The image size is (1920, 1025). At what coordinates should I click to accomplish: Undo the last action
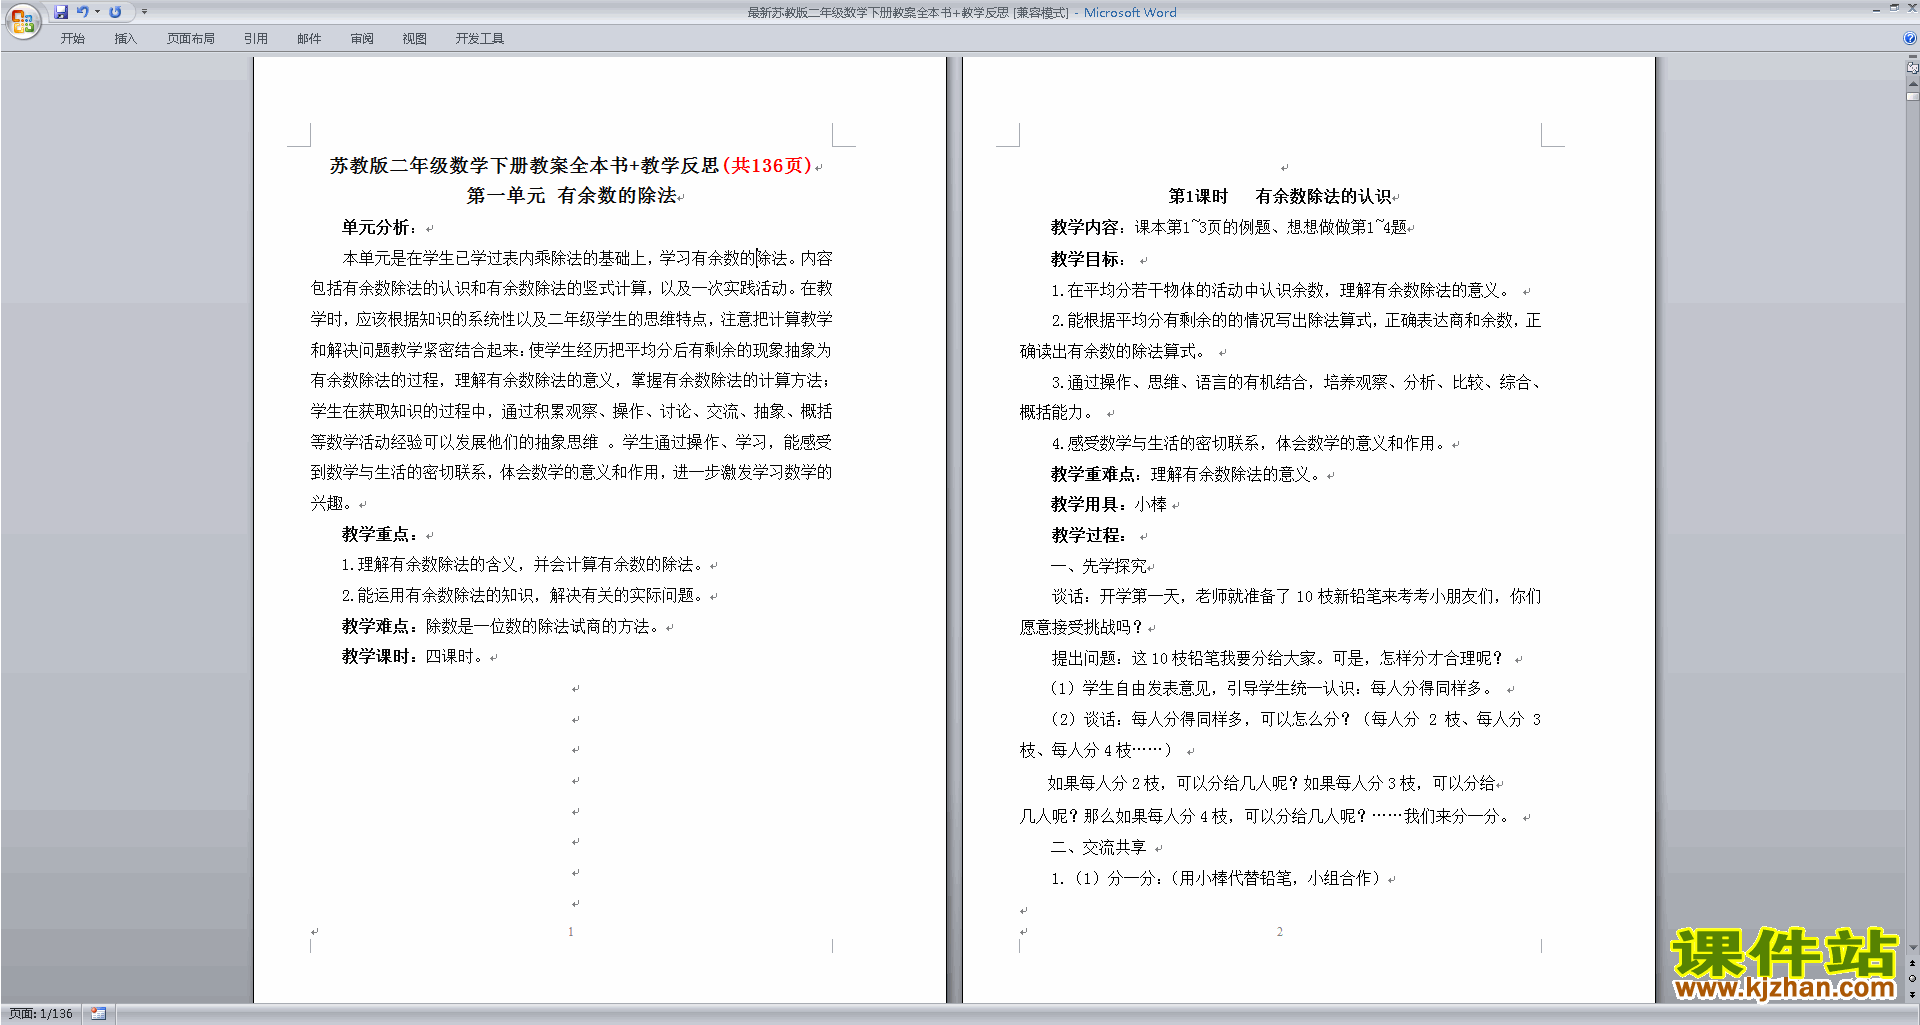coord(82,12)
